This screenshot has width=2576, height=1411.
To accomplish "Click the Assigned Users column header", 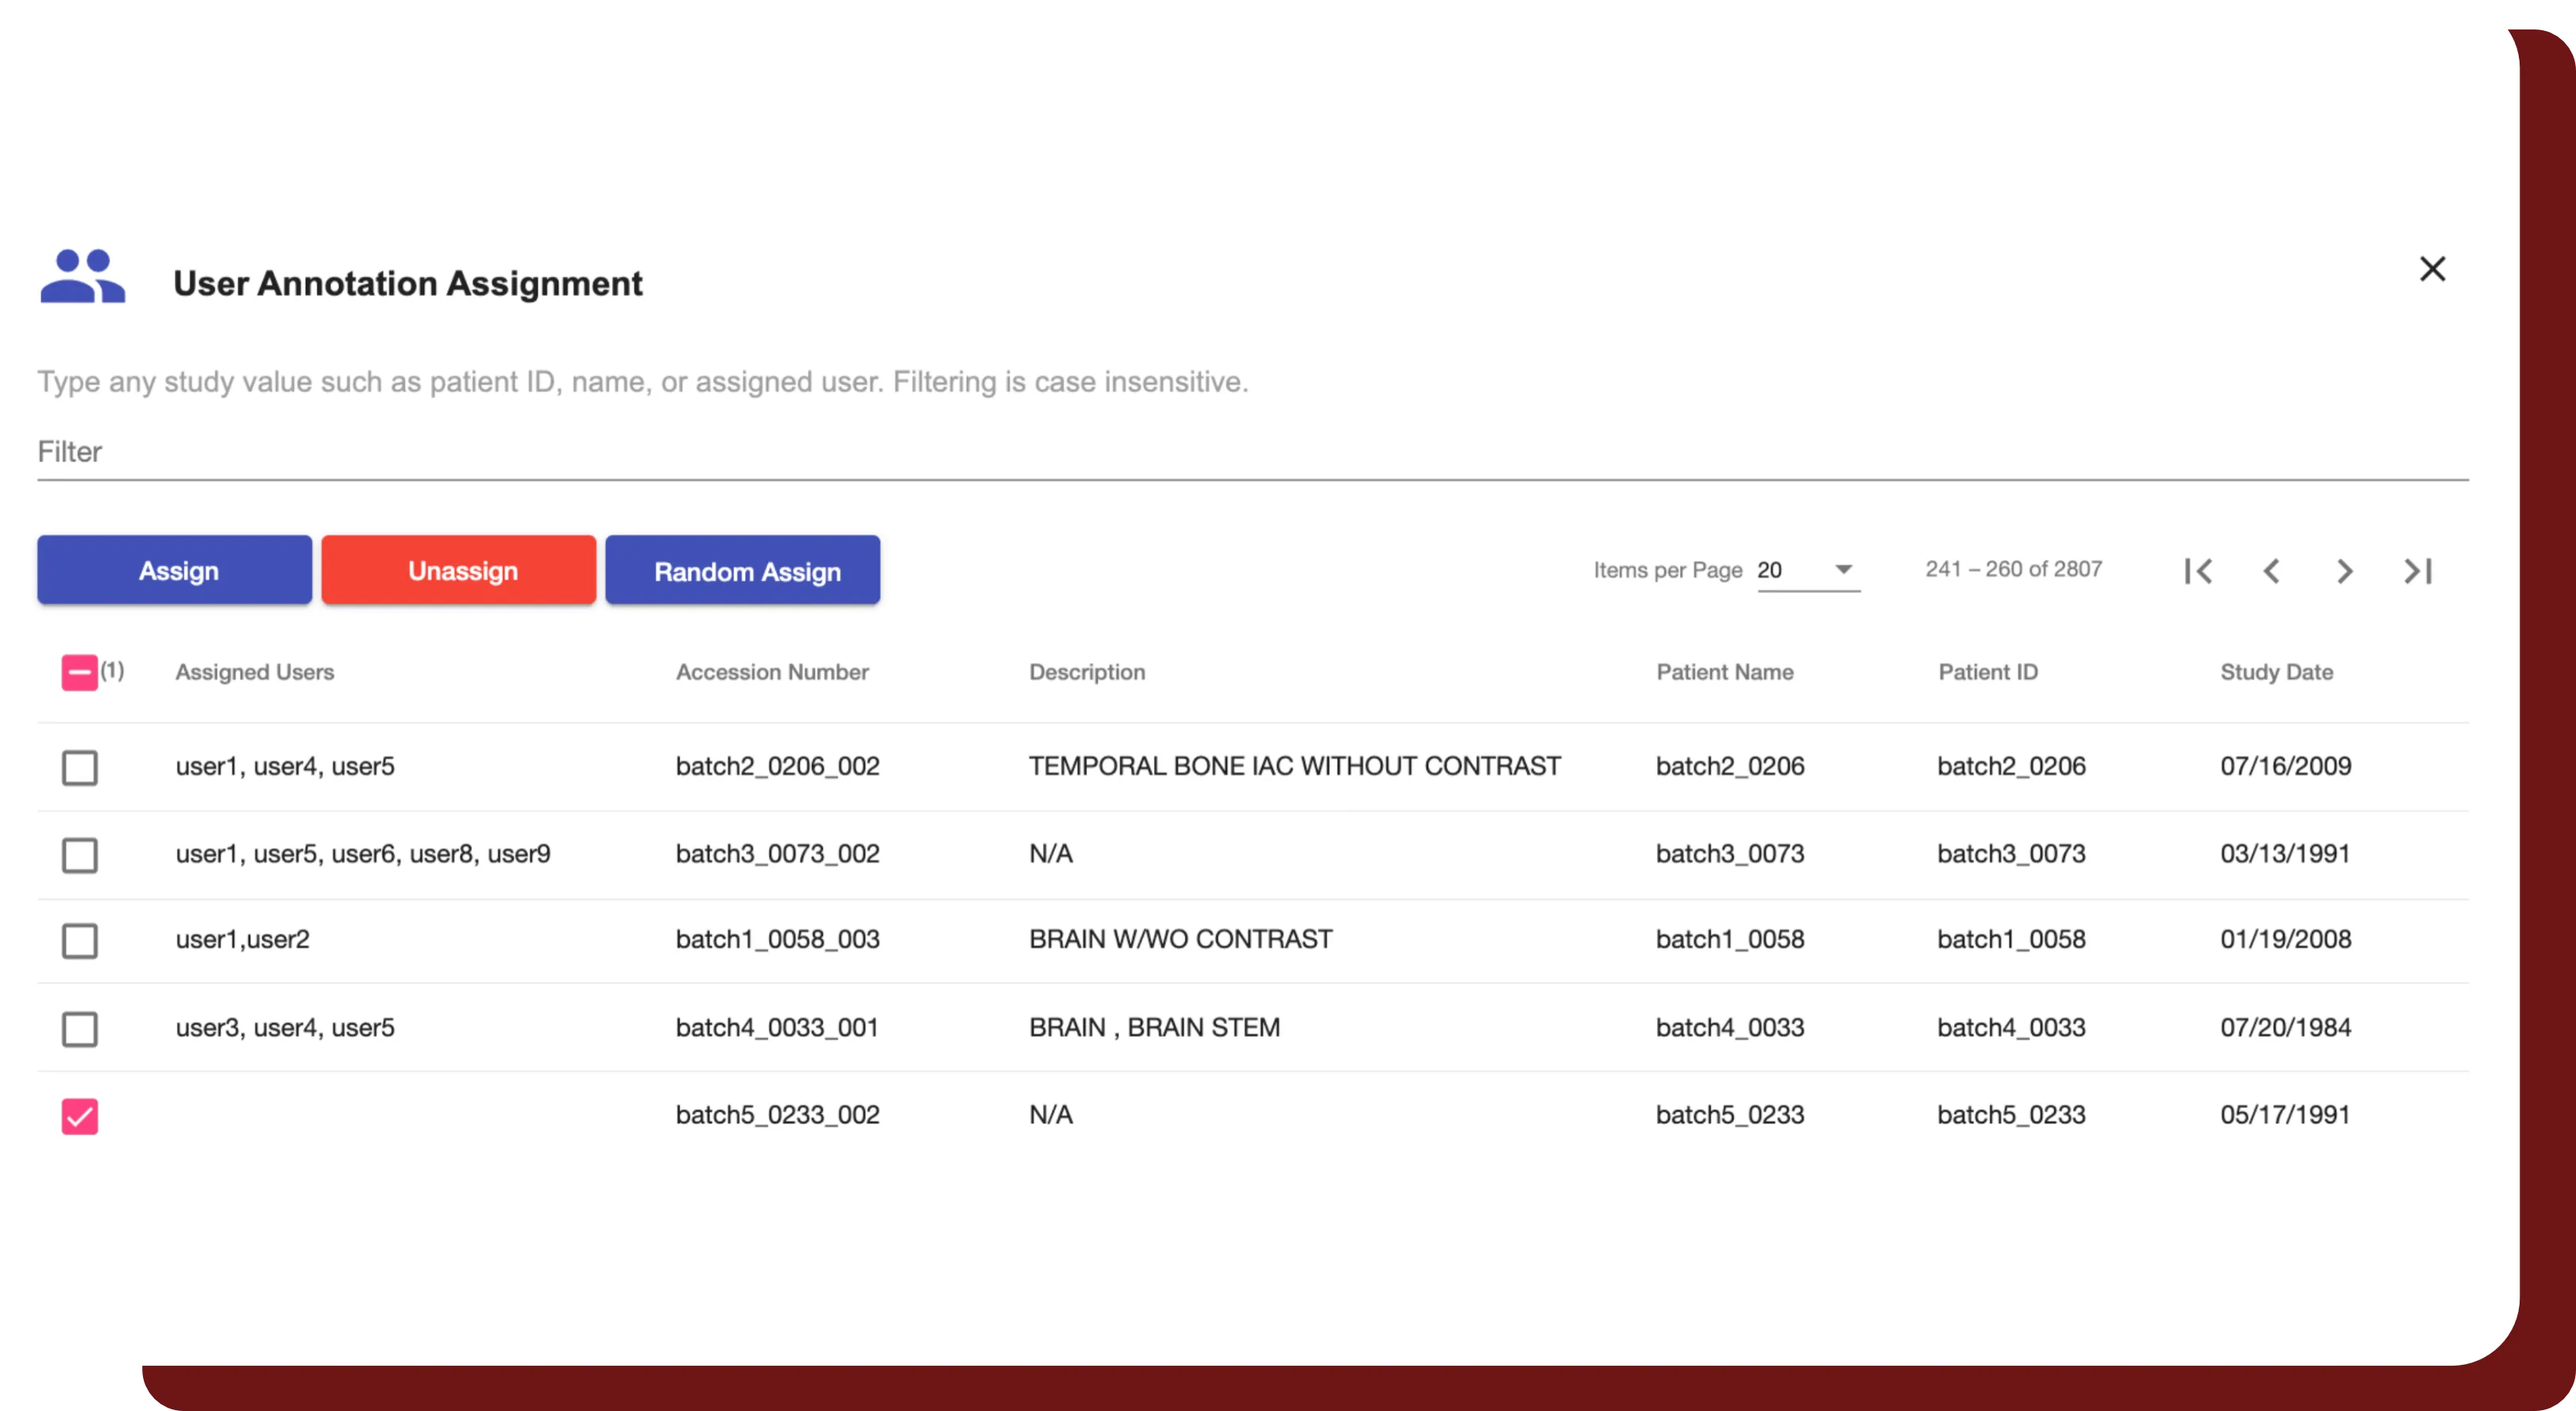I will tap(254, 672).
